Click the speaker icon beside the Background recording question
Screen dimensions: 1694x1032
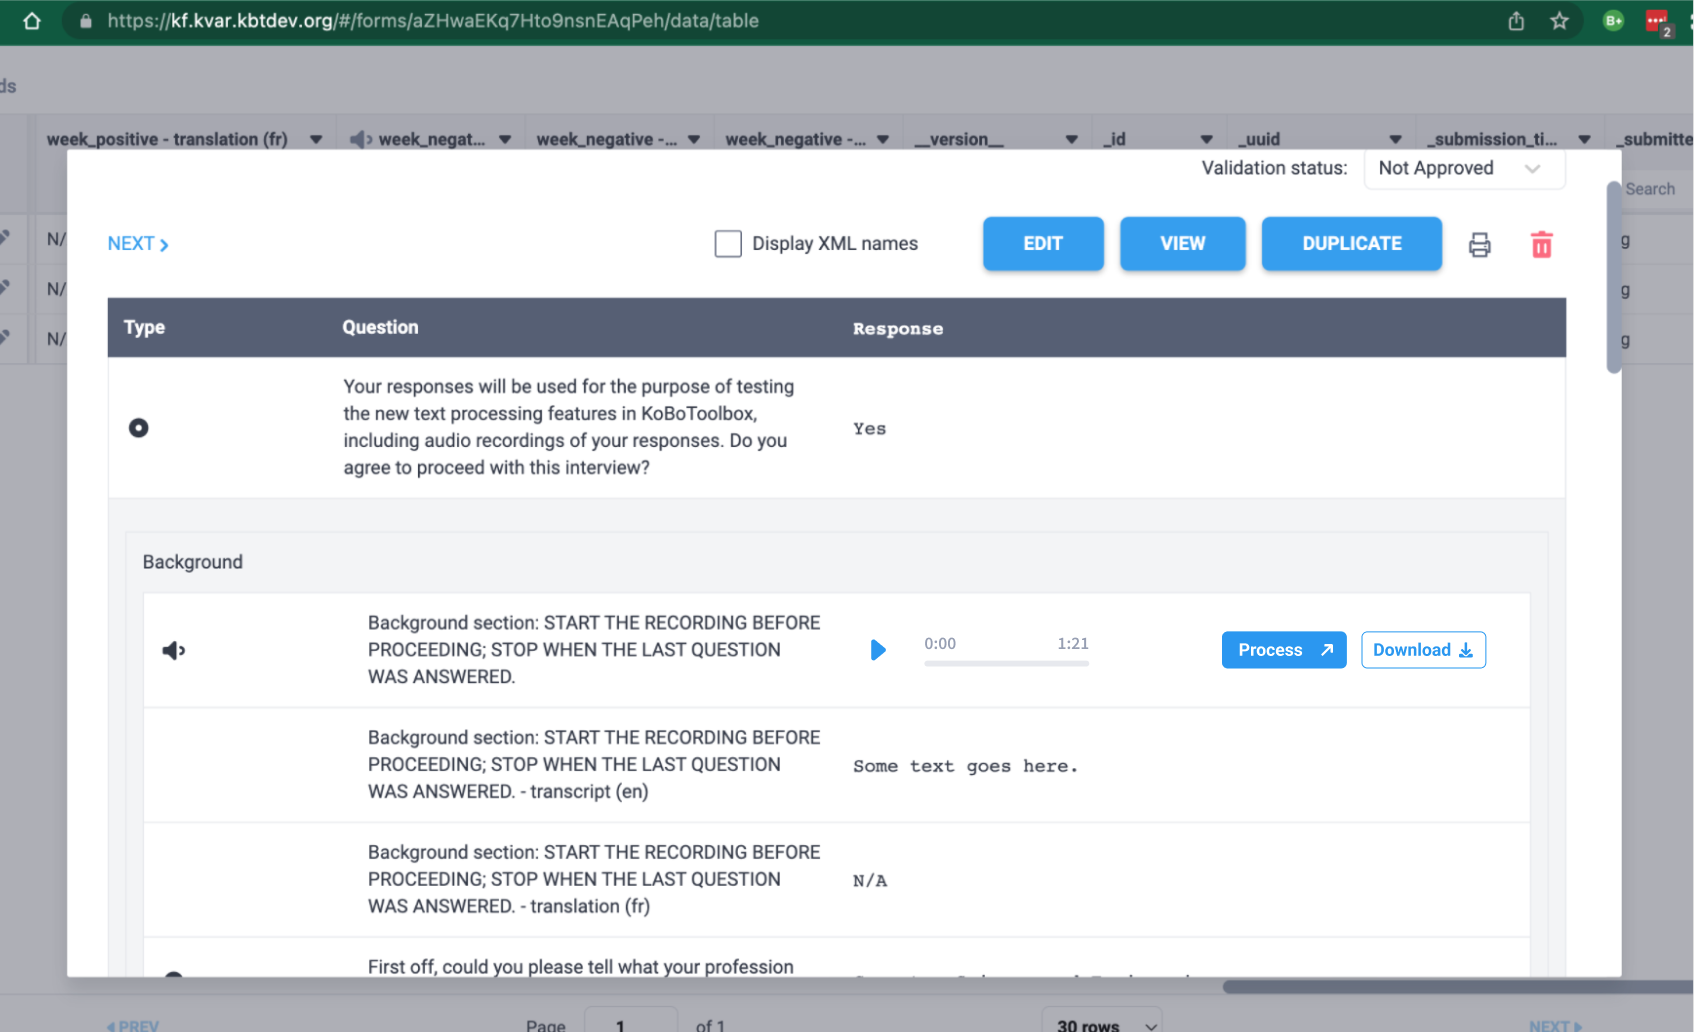173,649
